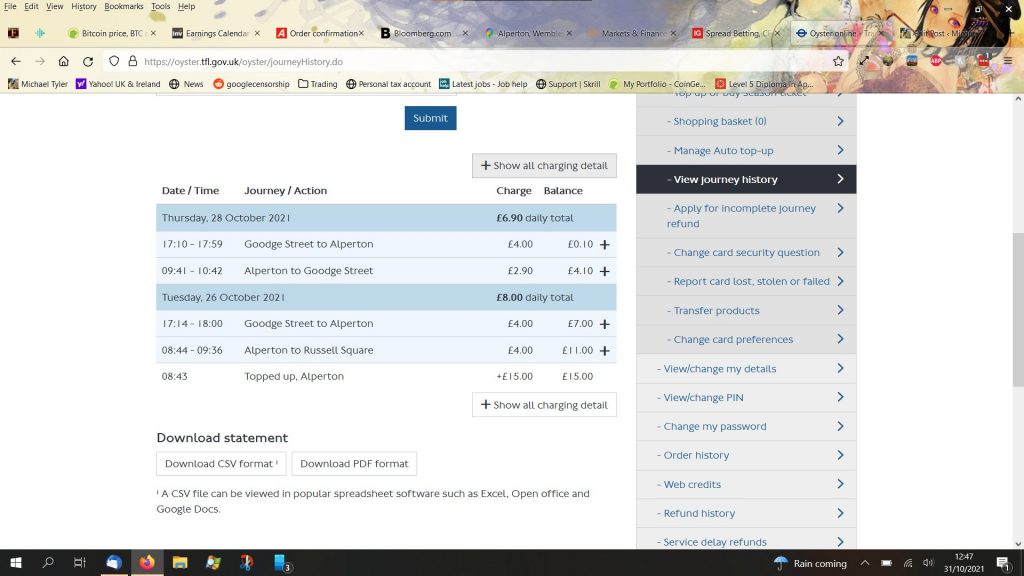The image size is (1024, 576).
Task: Open Transfer products link
Action: tap(746, 310)
